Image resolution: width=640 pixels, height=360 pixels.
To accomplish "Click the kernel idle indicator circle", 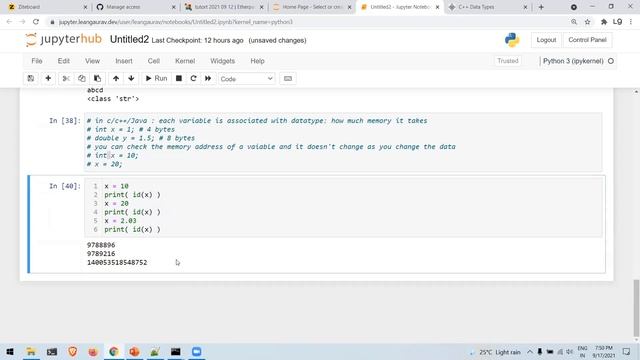I will coord(611,61).
